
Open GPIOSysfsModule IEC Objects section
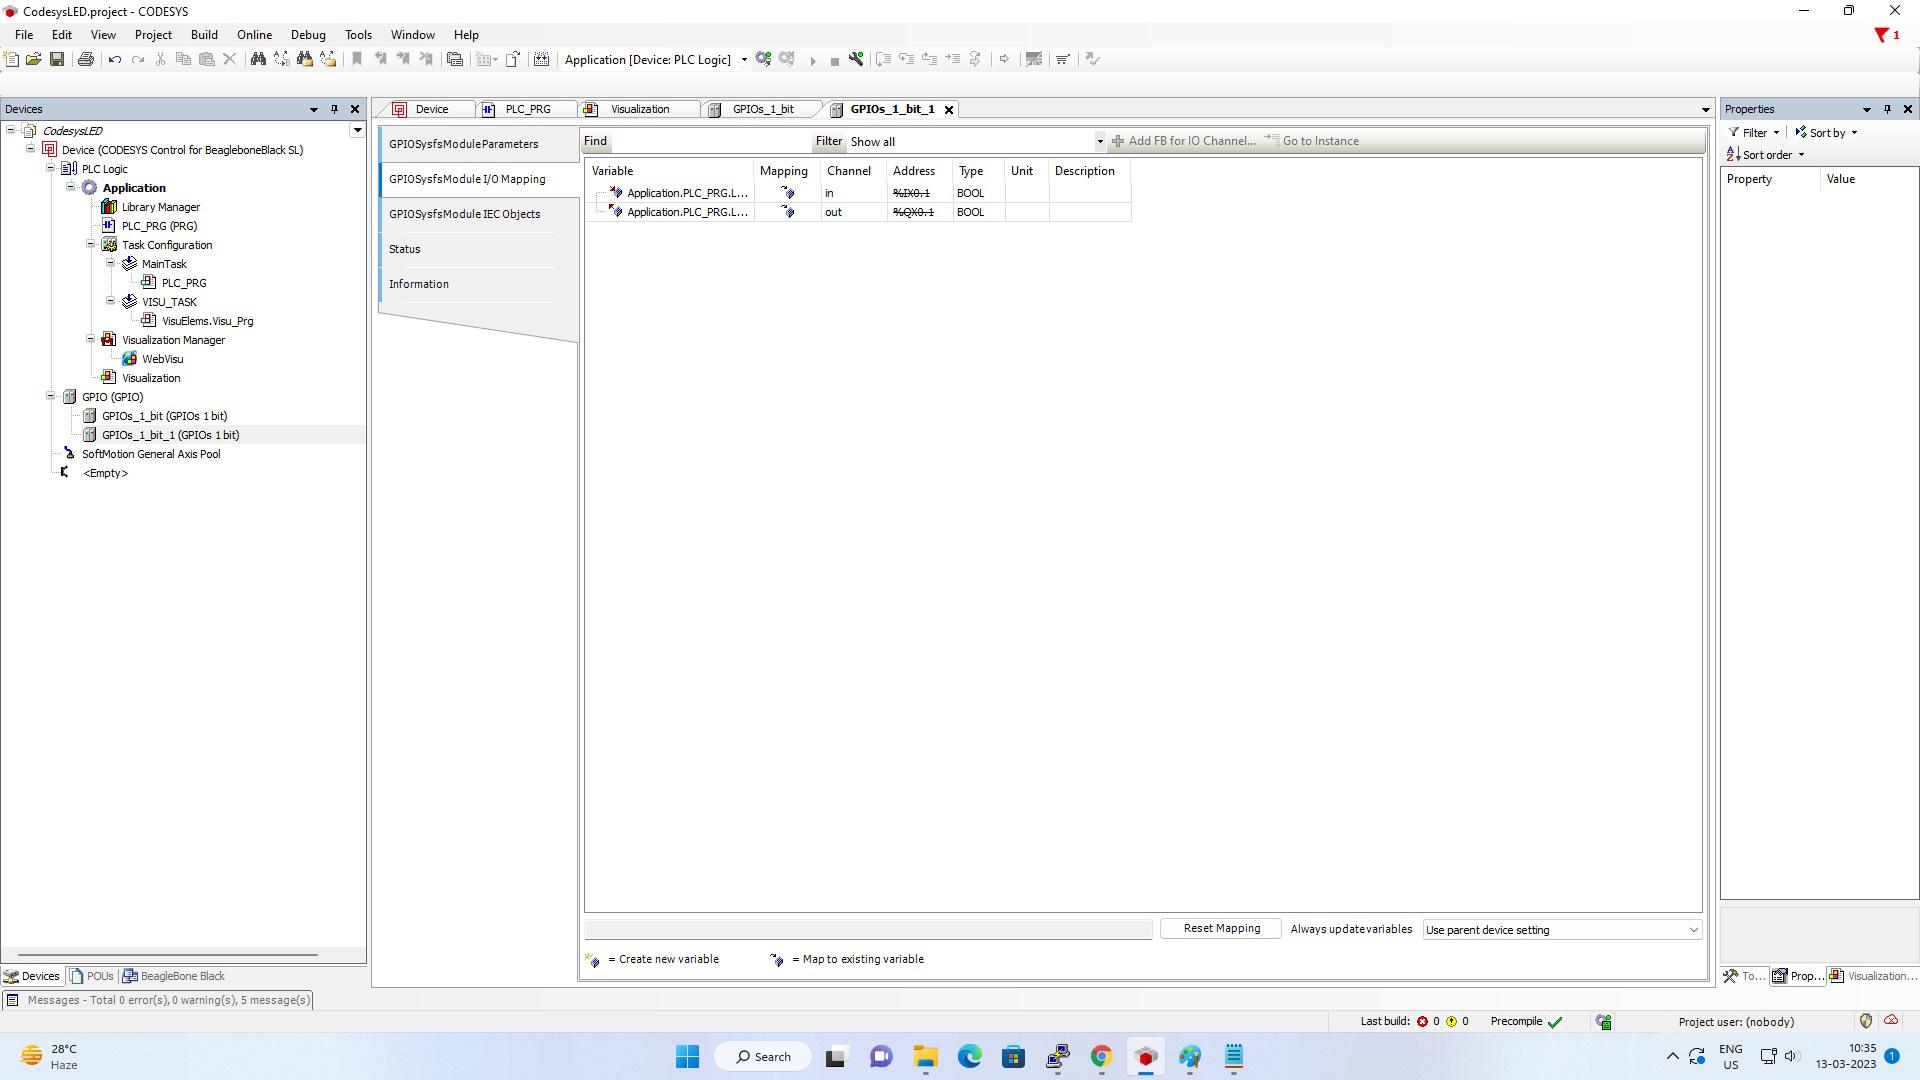point(464,214)
